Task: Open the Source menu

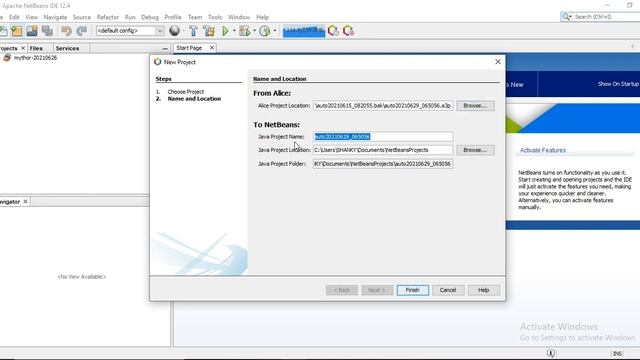Action: [x=82, y=17]
